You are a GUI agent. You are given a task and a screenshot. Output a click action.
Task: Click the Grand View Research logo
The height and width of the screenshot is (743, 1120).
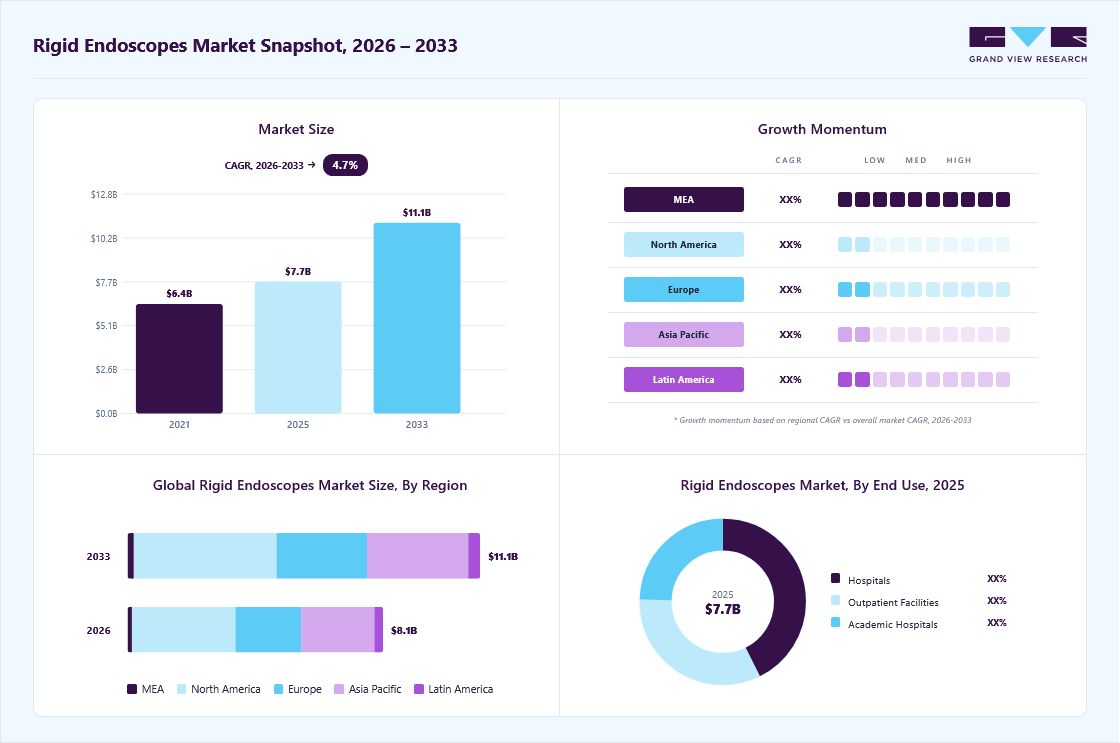pyautogui.click(x=1028, y=45)
